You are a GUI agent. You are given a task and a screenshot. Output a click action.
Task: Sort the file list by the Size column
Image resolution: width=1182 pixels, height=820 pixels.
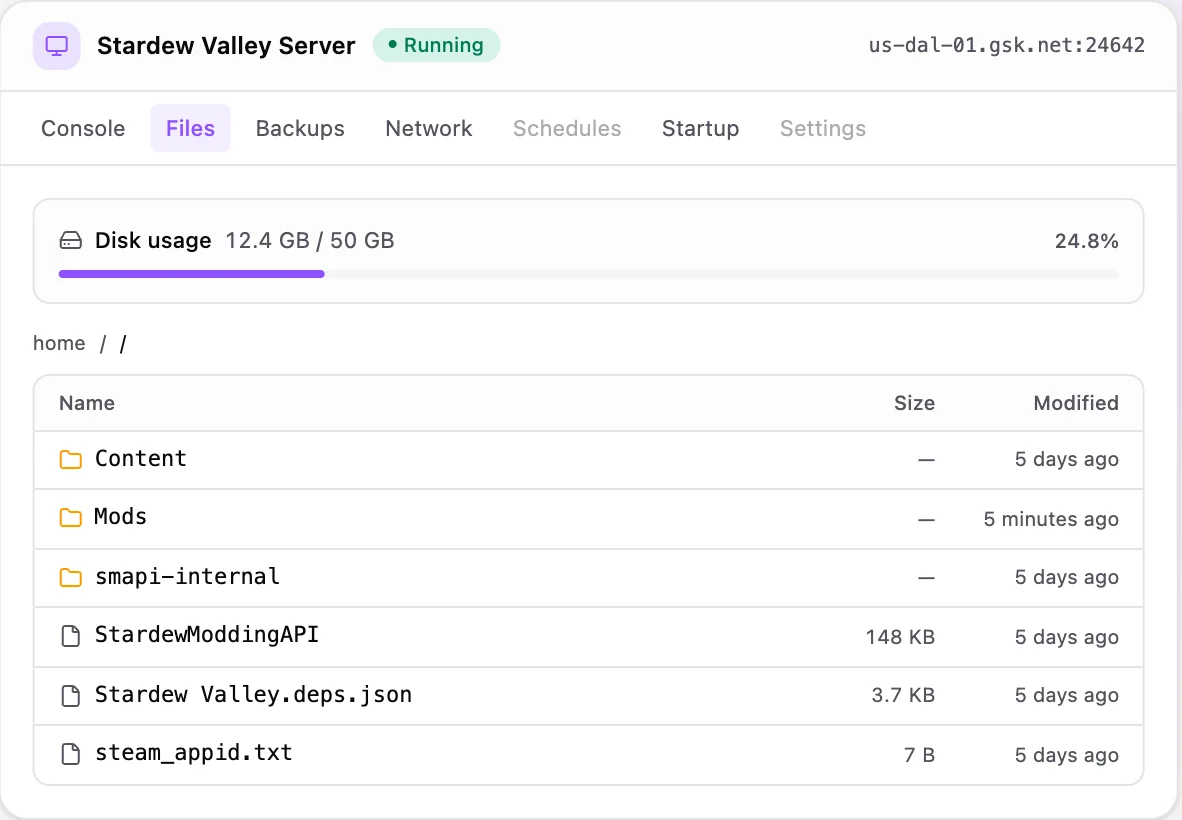[x=914, y=403]
